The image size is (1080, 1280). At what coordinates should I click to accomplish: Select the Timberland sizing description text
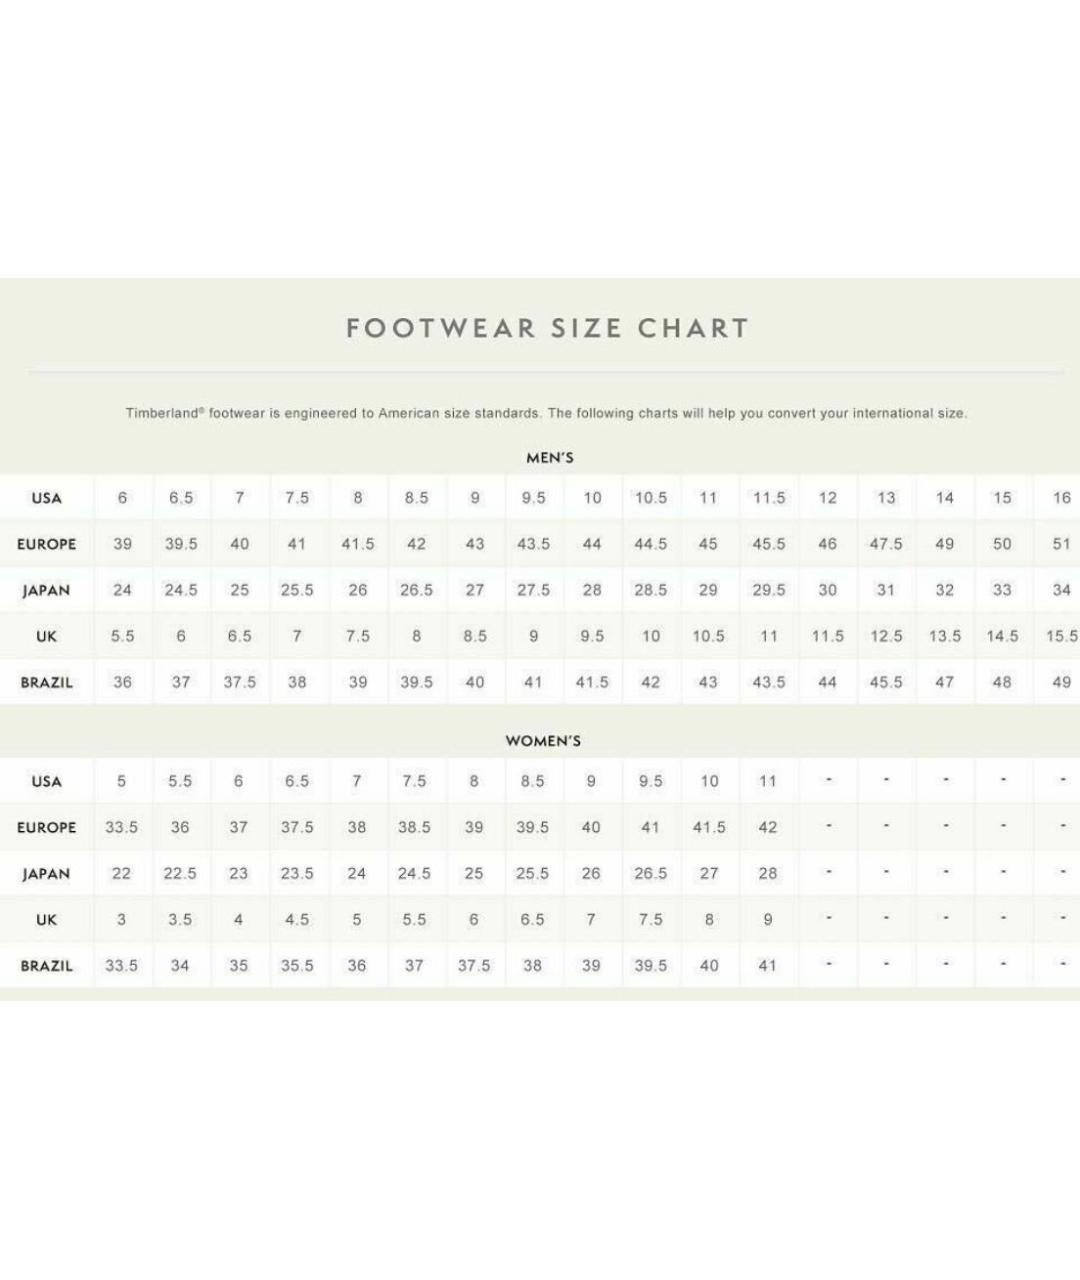[x=546, y=413]
